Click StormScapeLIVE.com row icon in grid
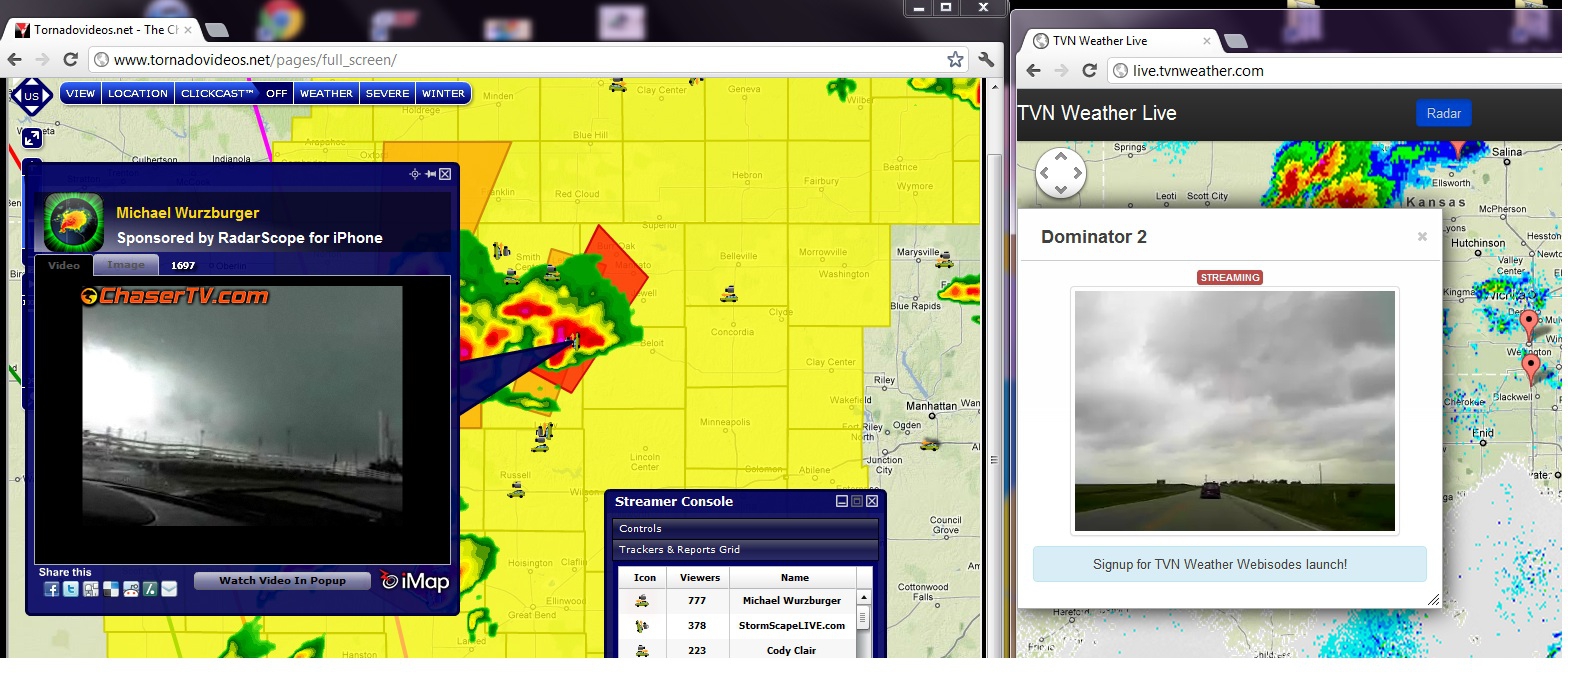Image resolution: width=1586 pixels, height=697 pixels. pyautogui.click(x=642, y=626)
